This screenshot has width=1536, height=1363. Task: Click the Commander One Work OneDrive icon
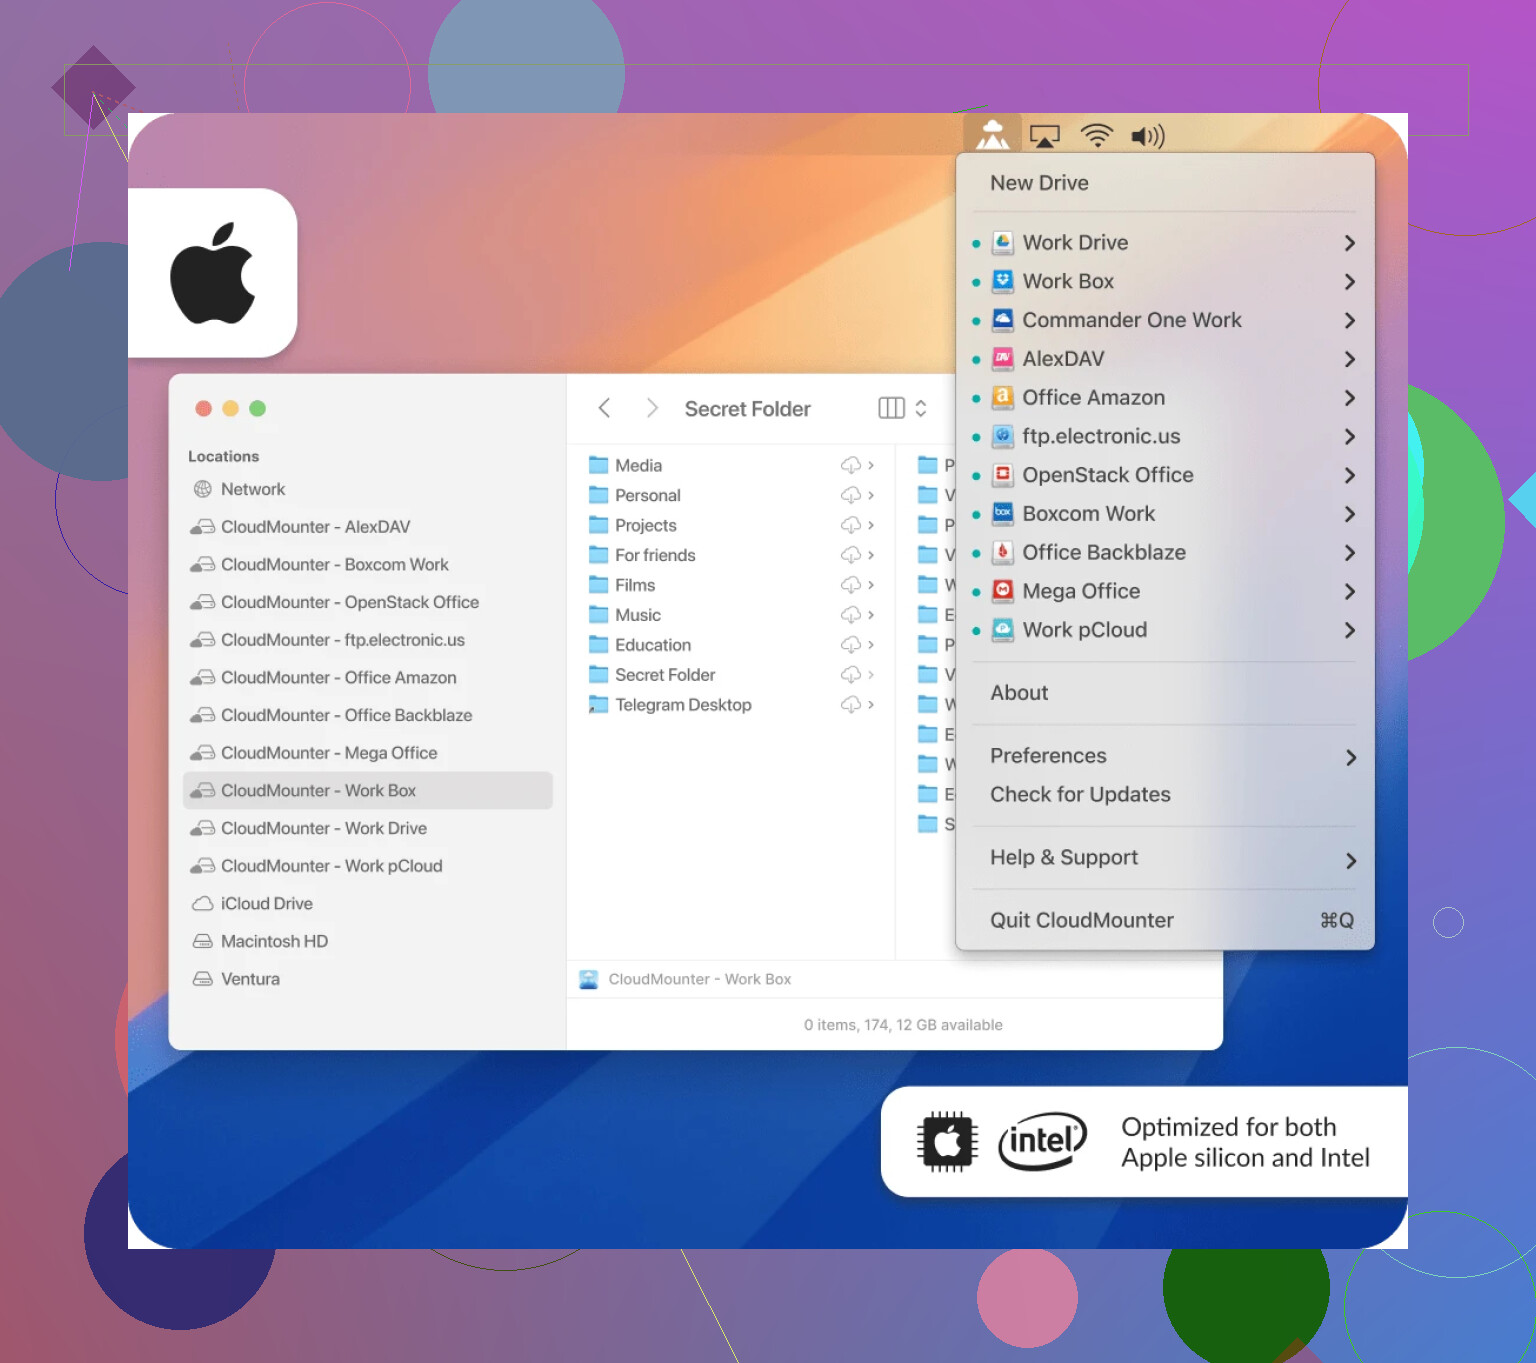point(1003,320)
